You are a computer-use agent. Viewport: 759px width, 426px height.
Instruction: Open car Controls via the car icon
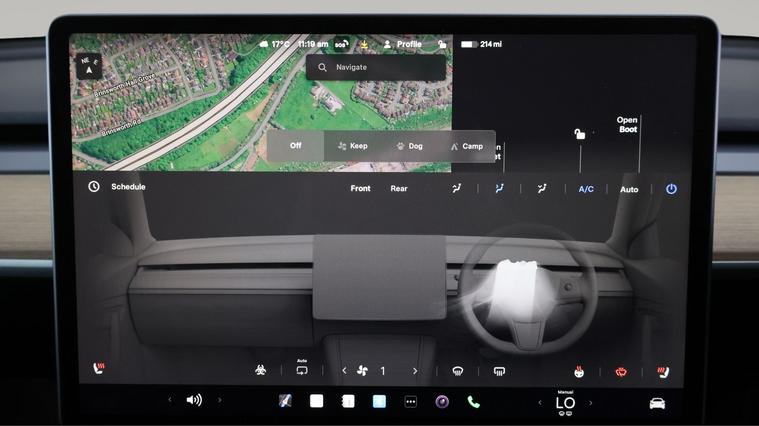click(657, 403)
